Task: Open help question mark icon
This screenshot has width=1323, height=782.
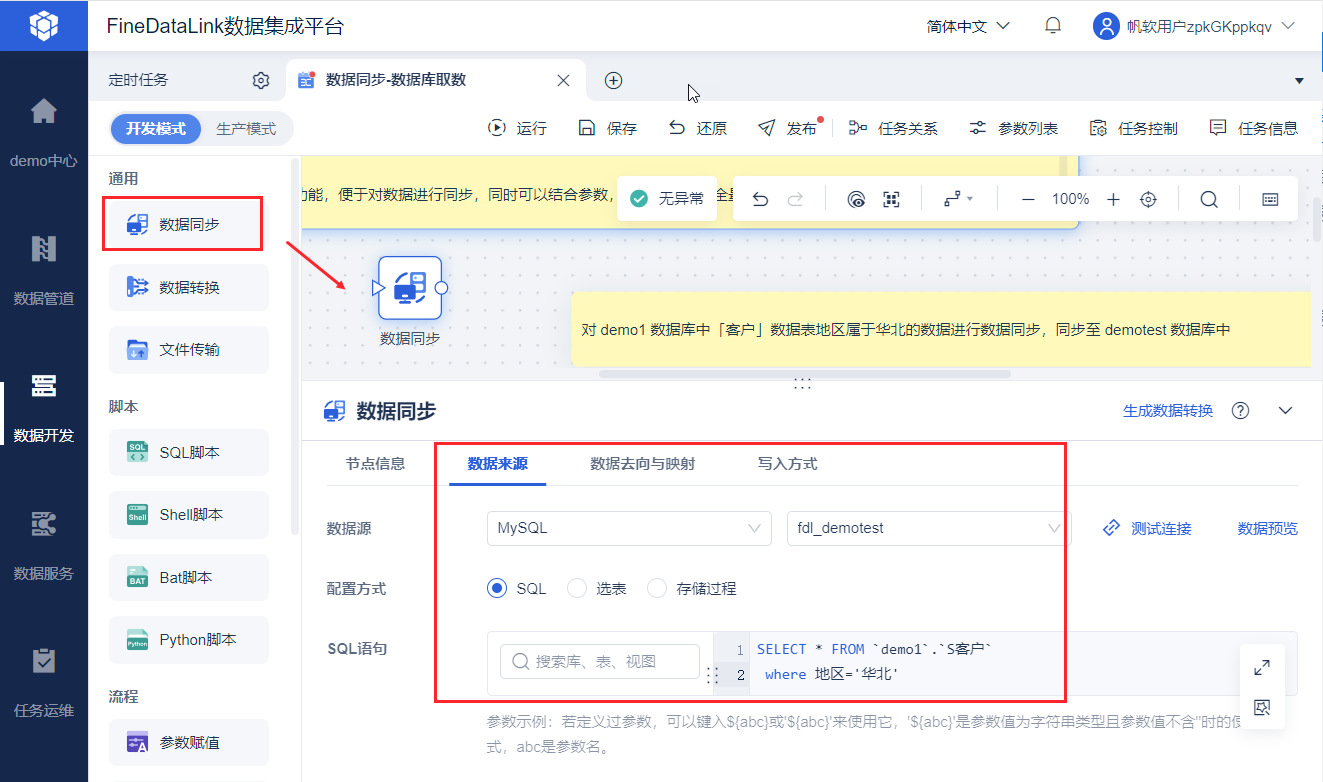Action: (1241, 411)
